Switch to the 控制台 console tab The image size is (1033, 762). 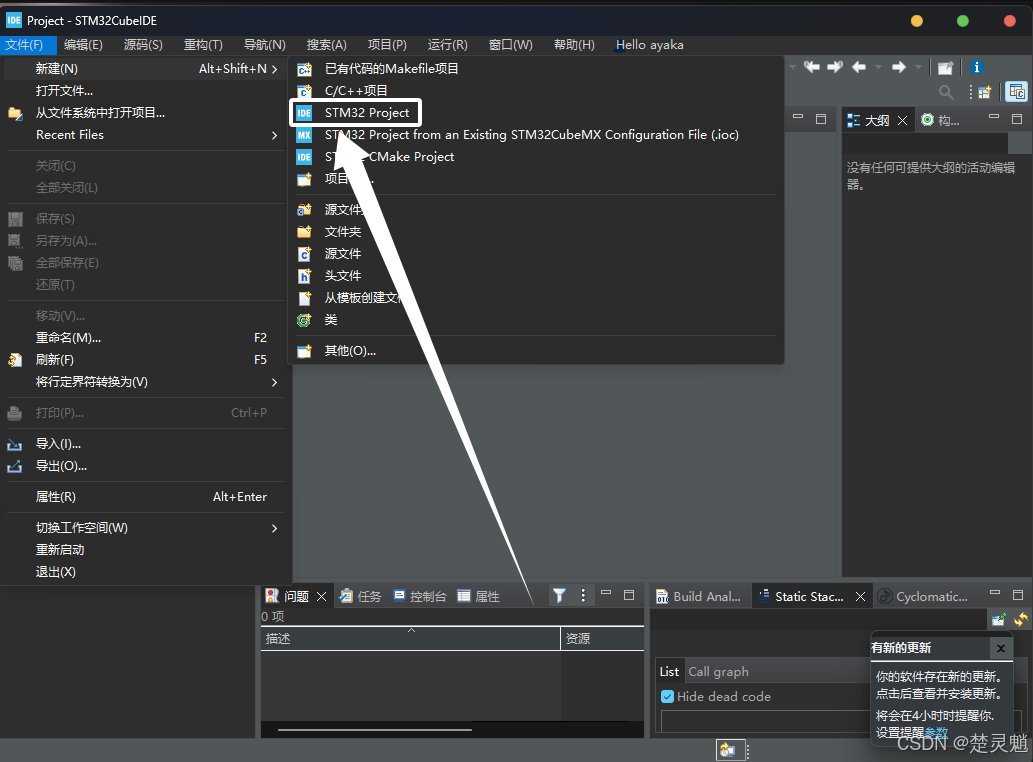(420, 597)
